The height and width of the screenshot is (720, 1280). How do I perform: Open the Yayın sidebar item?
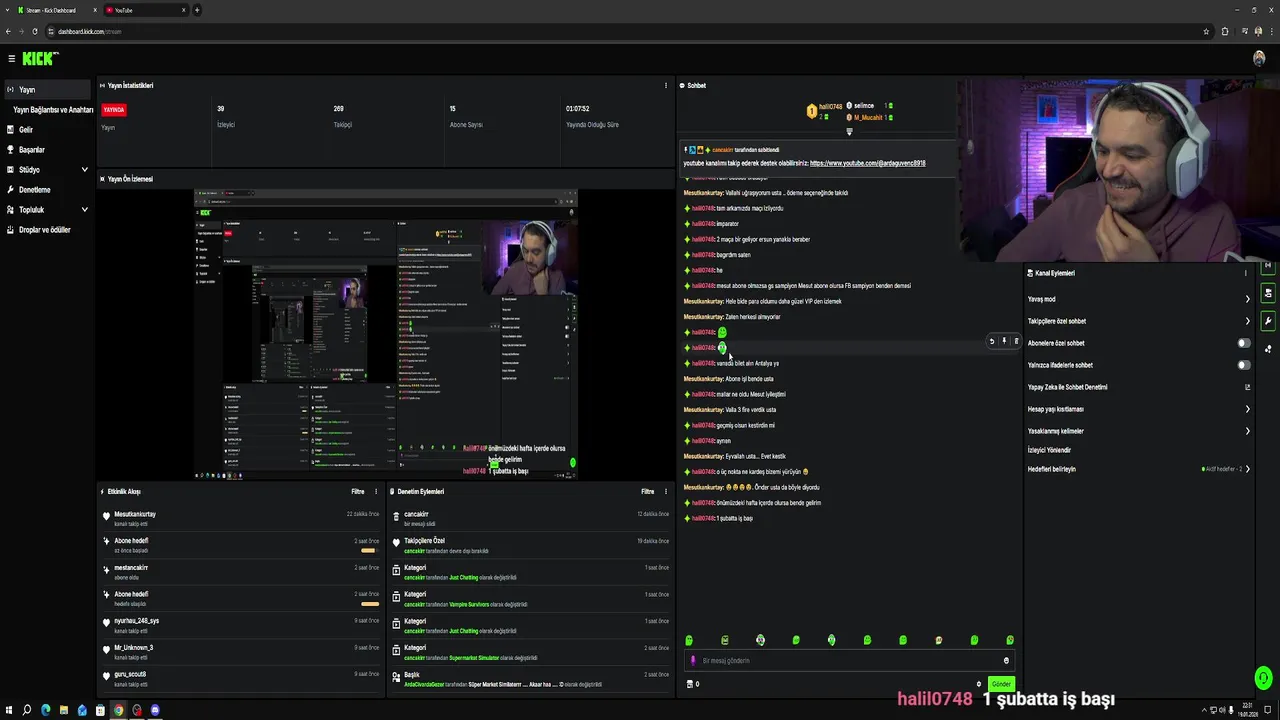pyautogui.click(x=48, y=90)
